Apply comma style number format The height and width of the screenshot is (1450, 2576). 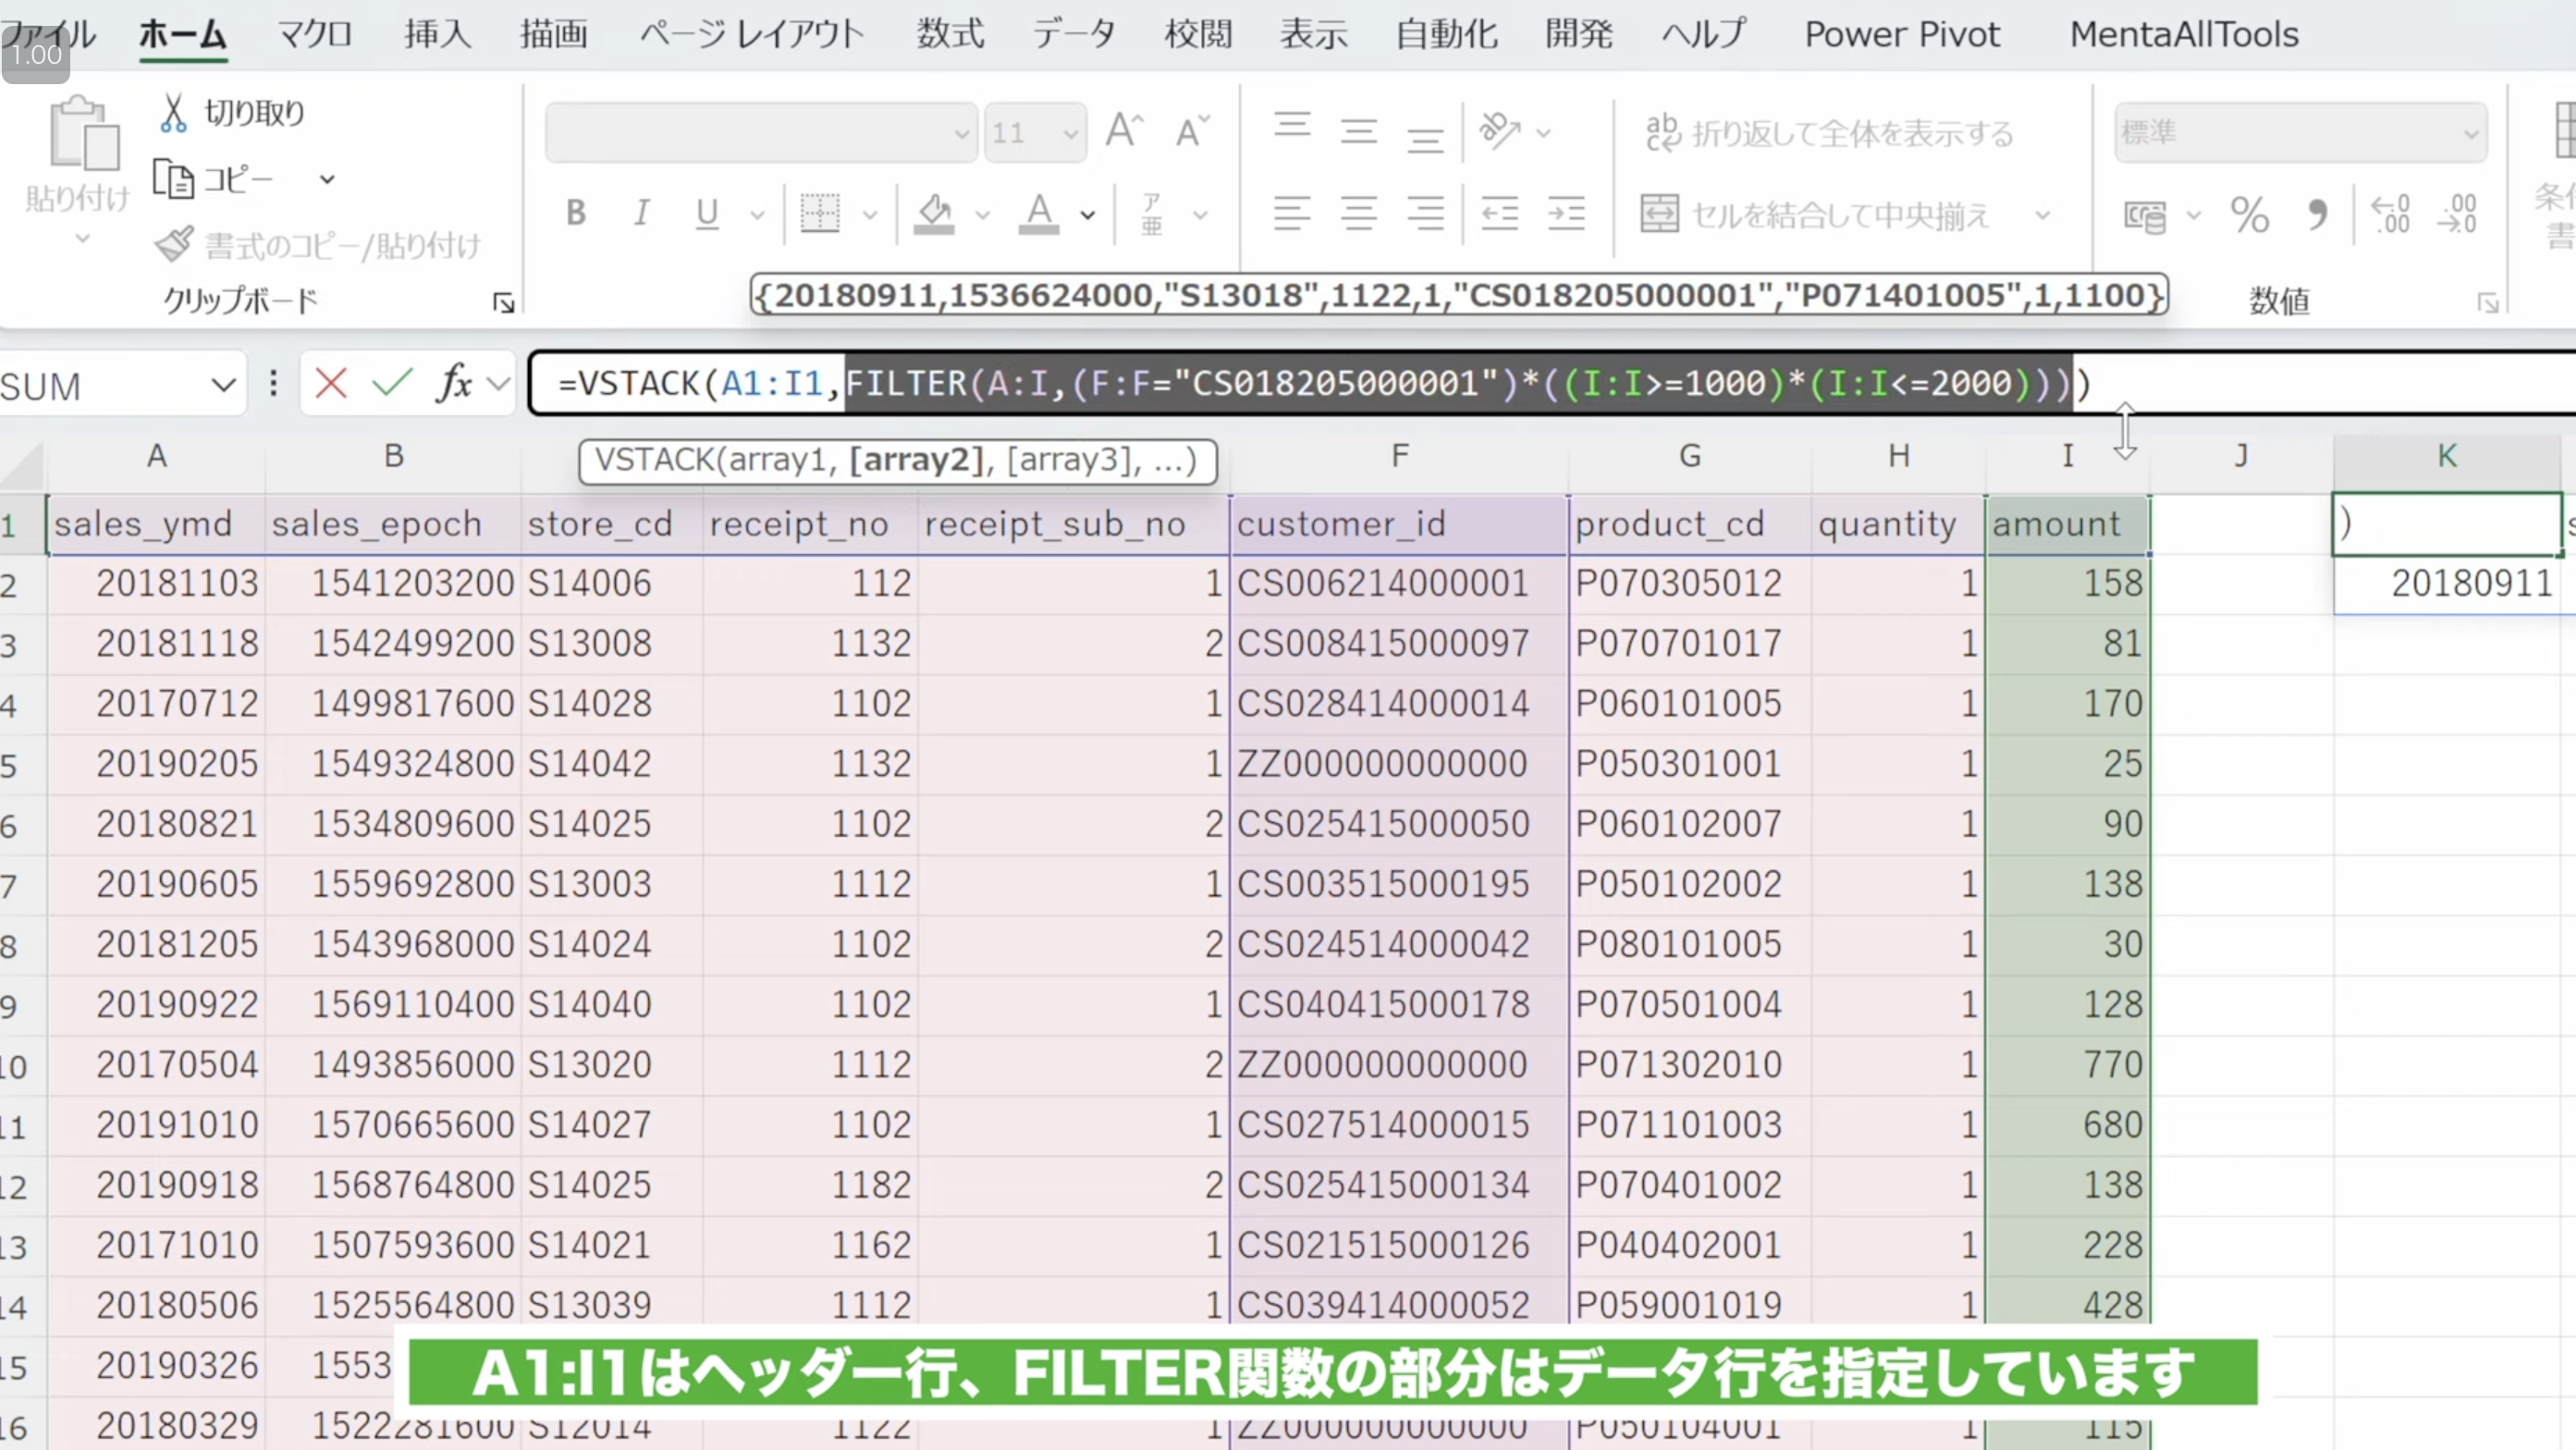pos(2317,214)
